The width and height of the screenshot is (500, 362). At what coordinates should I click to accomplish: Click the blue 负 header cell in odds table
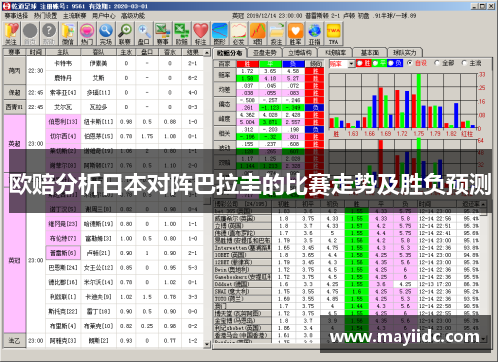293,64
